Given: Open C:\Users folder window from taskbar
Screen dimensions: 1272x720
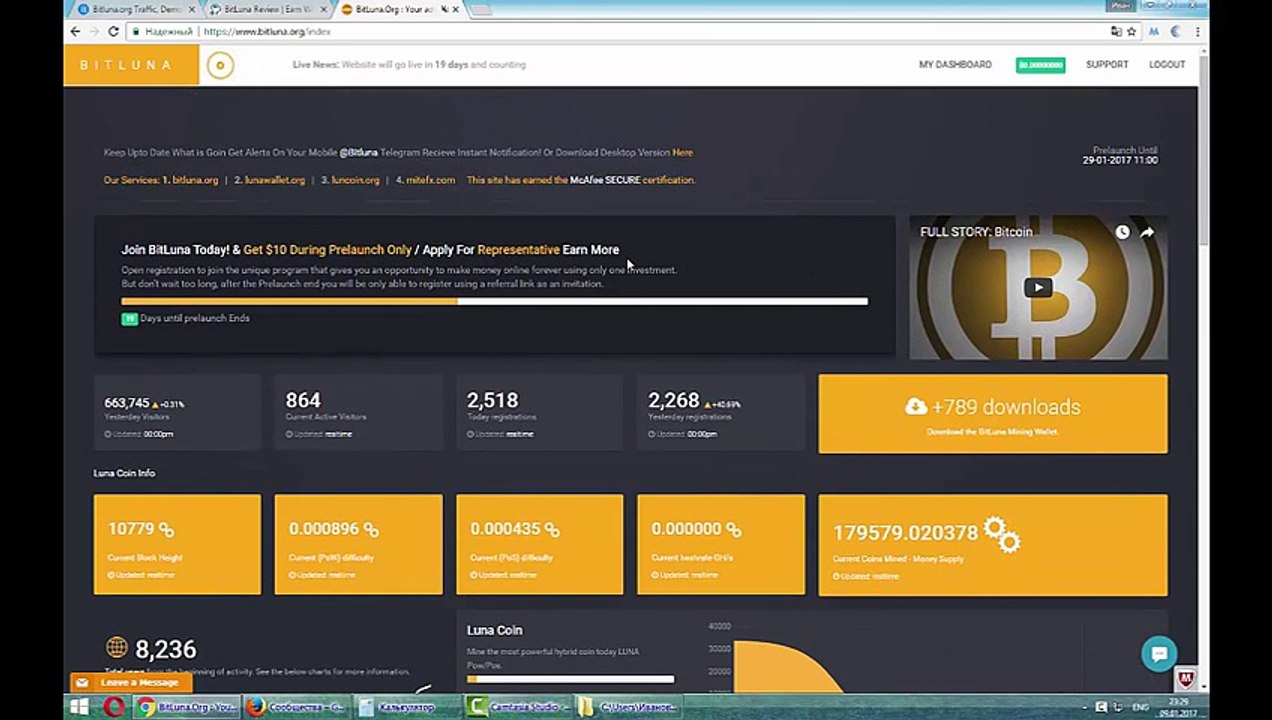Looking at the screenshot, I should pyautogui.click(x=627, y=707).
